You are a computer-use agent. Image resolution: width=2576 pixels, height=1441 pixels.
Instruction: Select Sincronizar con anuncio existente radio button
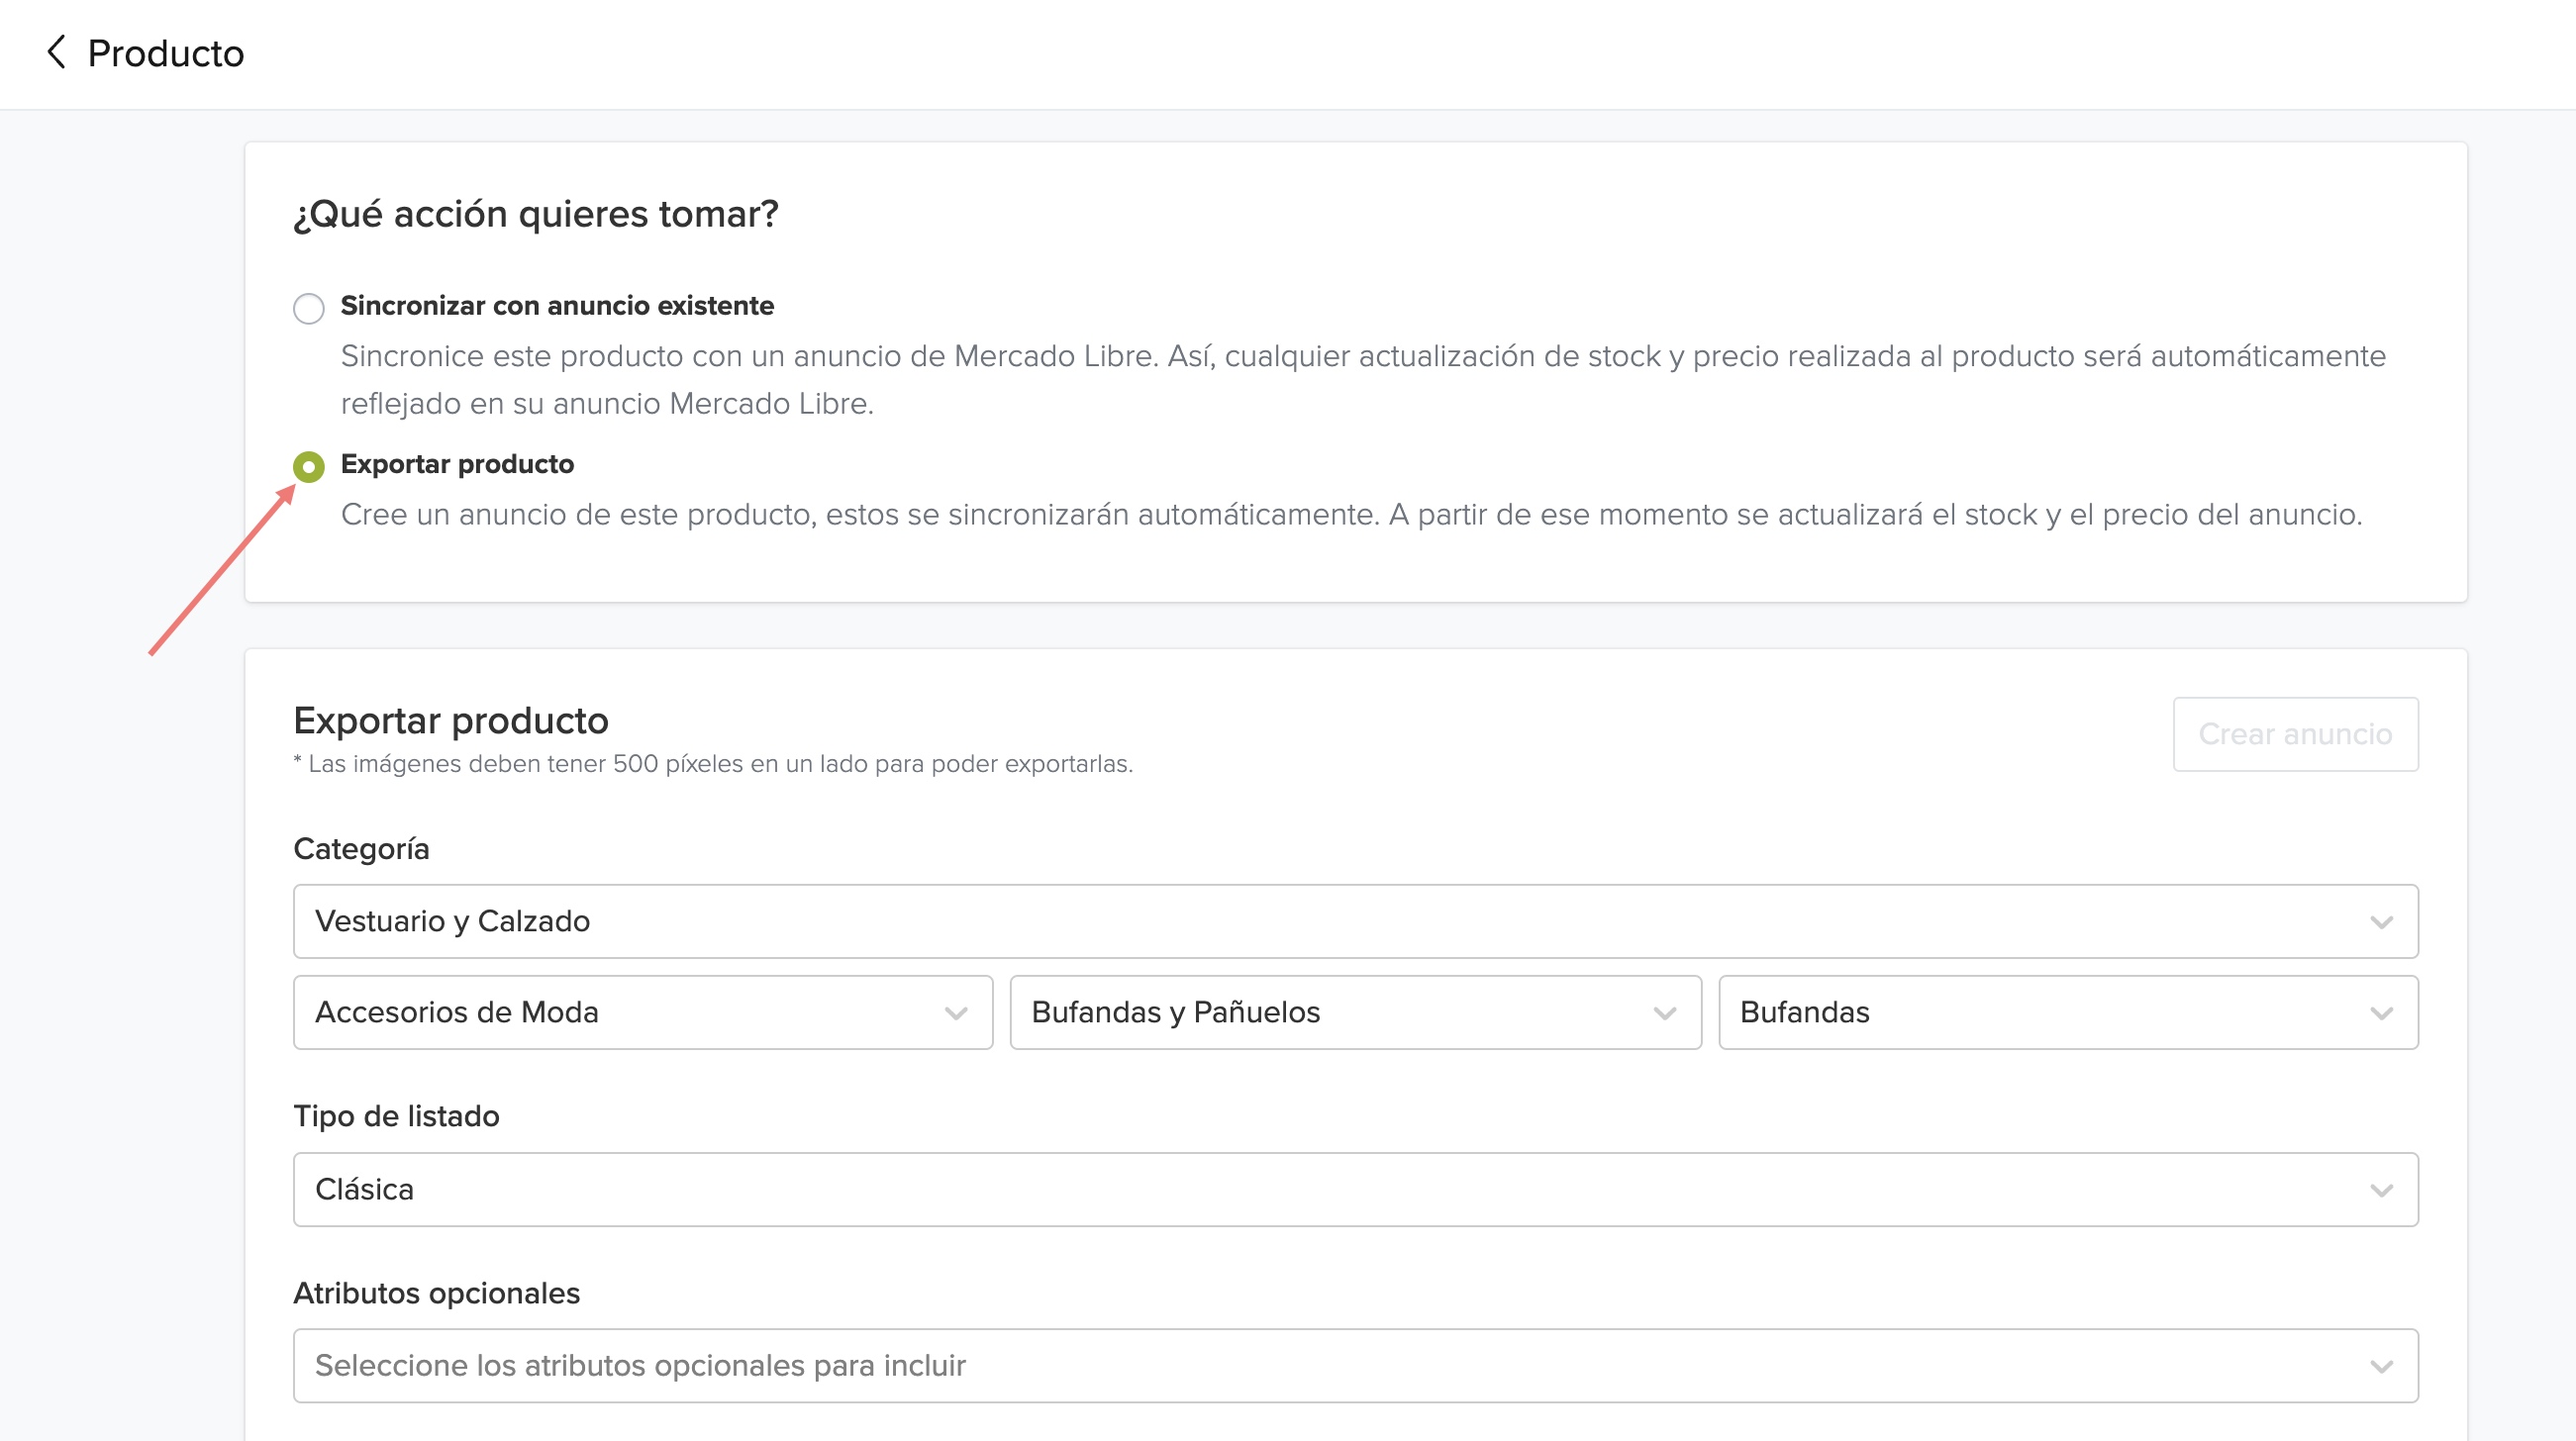pos(308,308)
